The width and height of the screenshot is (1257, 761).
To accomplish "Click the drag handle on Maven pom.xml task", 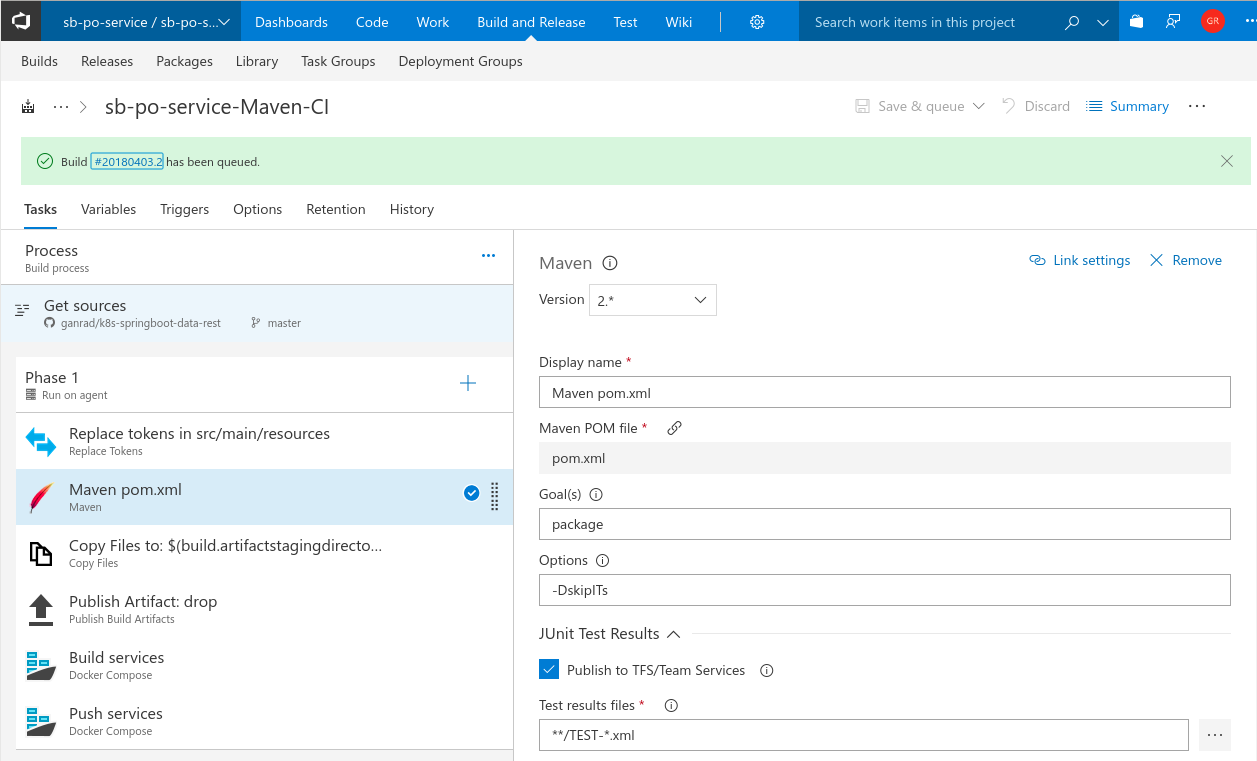I will click(x=494, y=497).
